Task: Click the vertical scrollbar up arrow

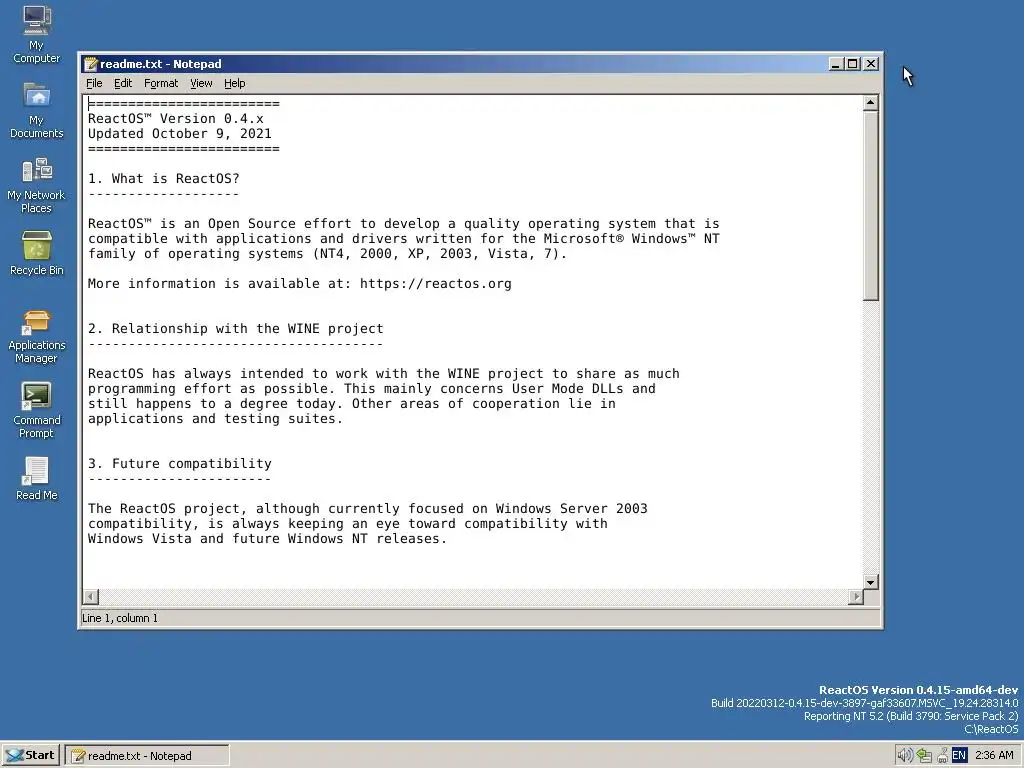Action: pos(871,103)
